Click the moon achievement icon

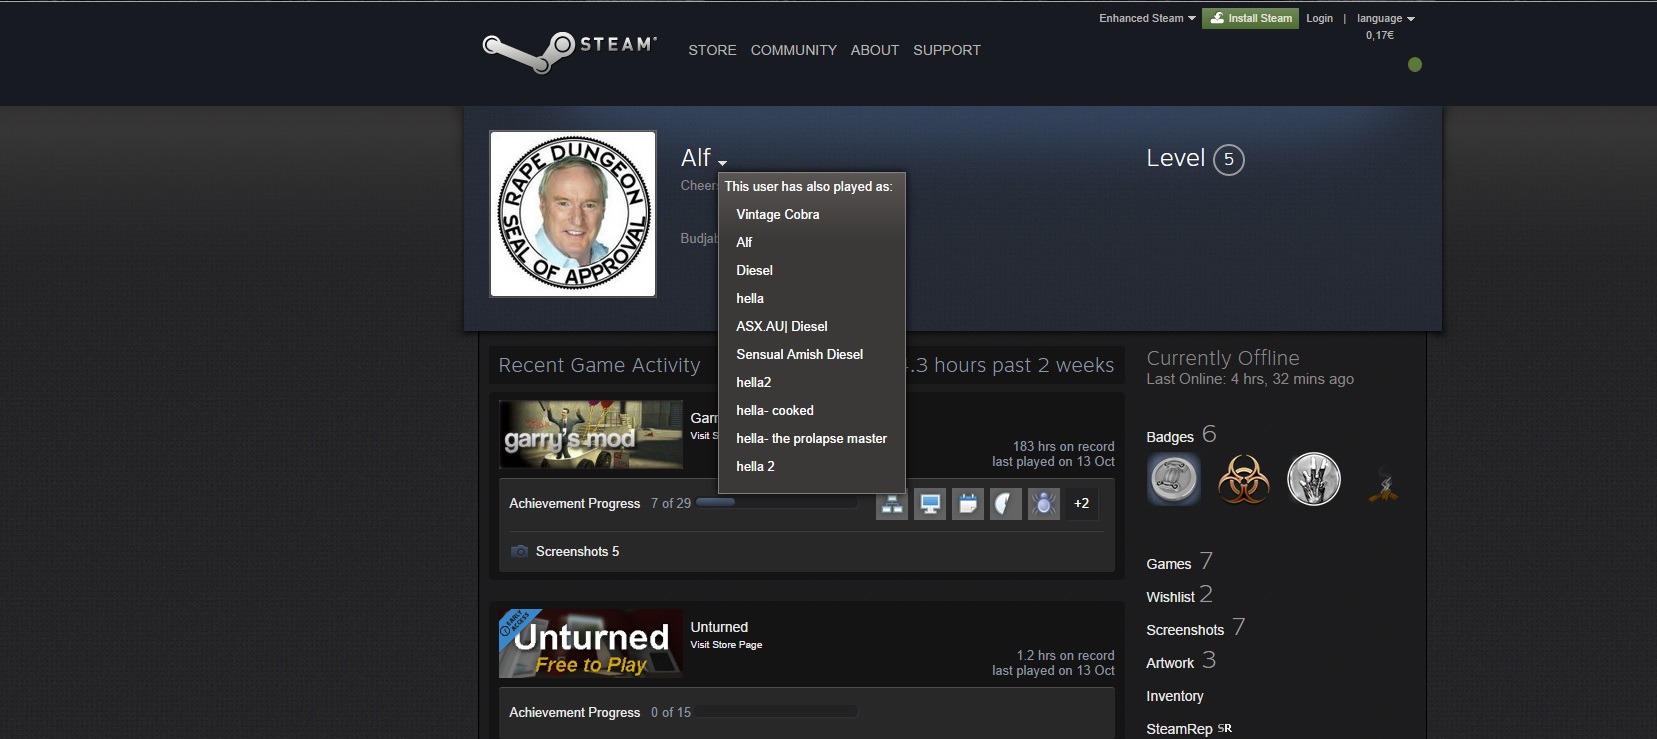pyautogui.click(x=1006, y=504)
